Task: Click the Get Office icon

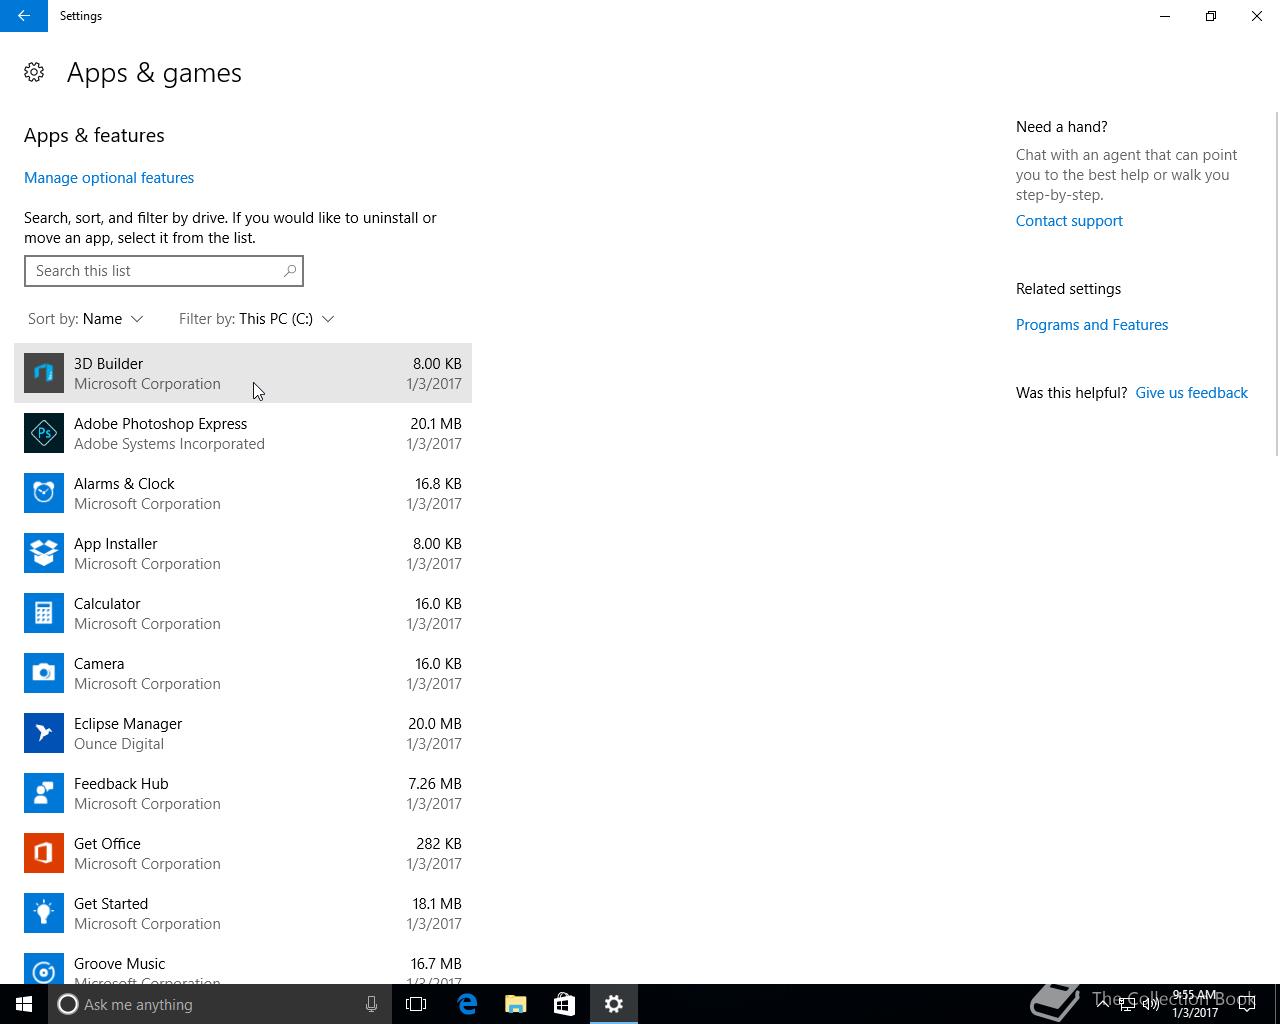Action: pos(44,853)
